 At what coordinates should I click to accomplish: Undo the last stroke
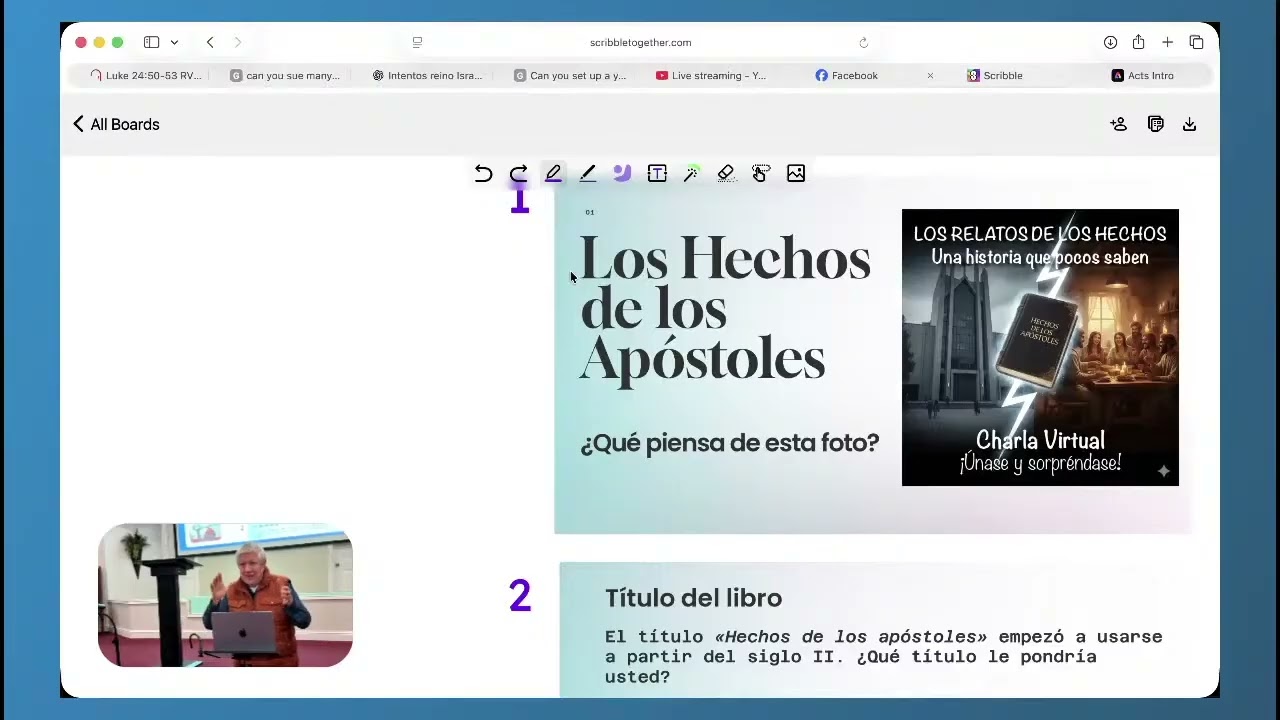(x=483, y=174)
